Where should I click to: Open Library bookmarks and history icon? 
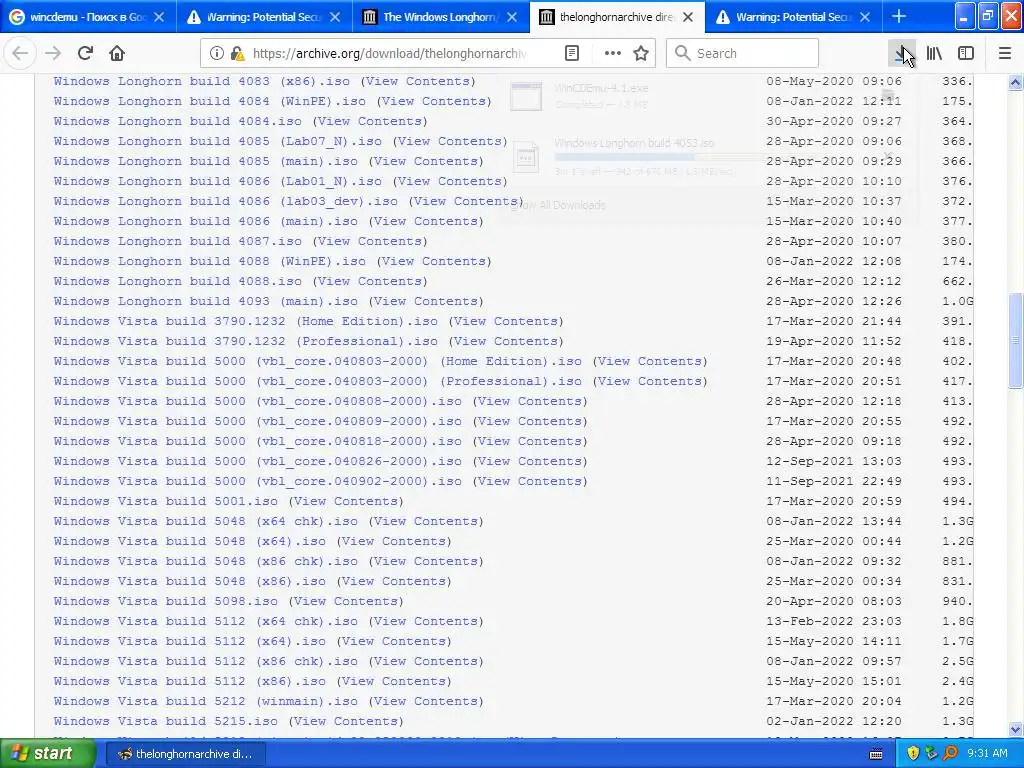(x=934, y=54)
